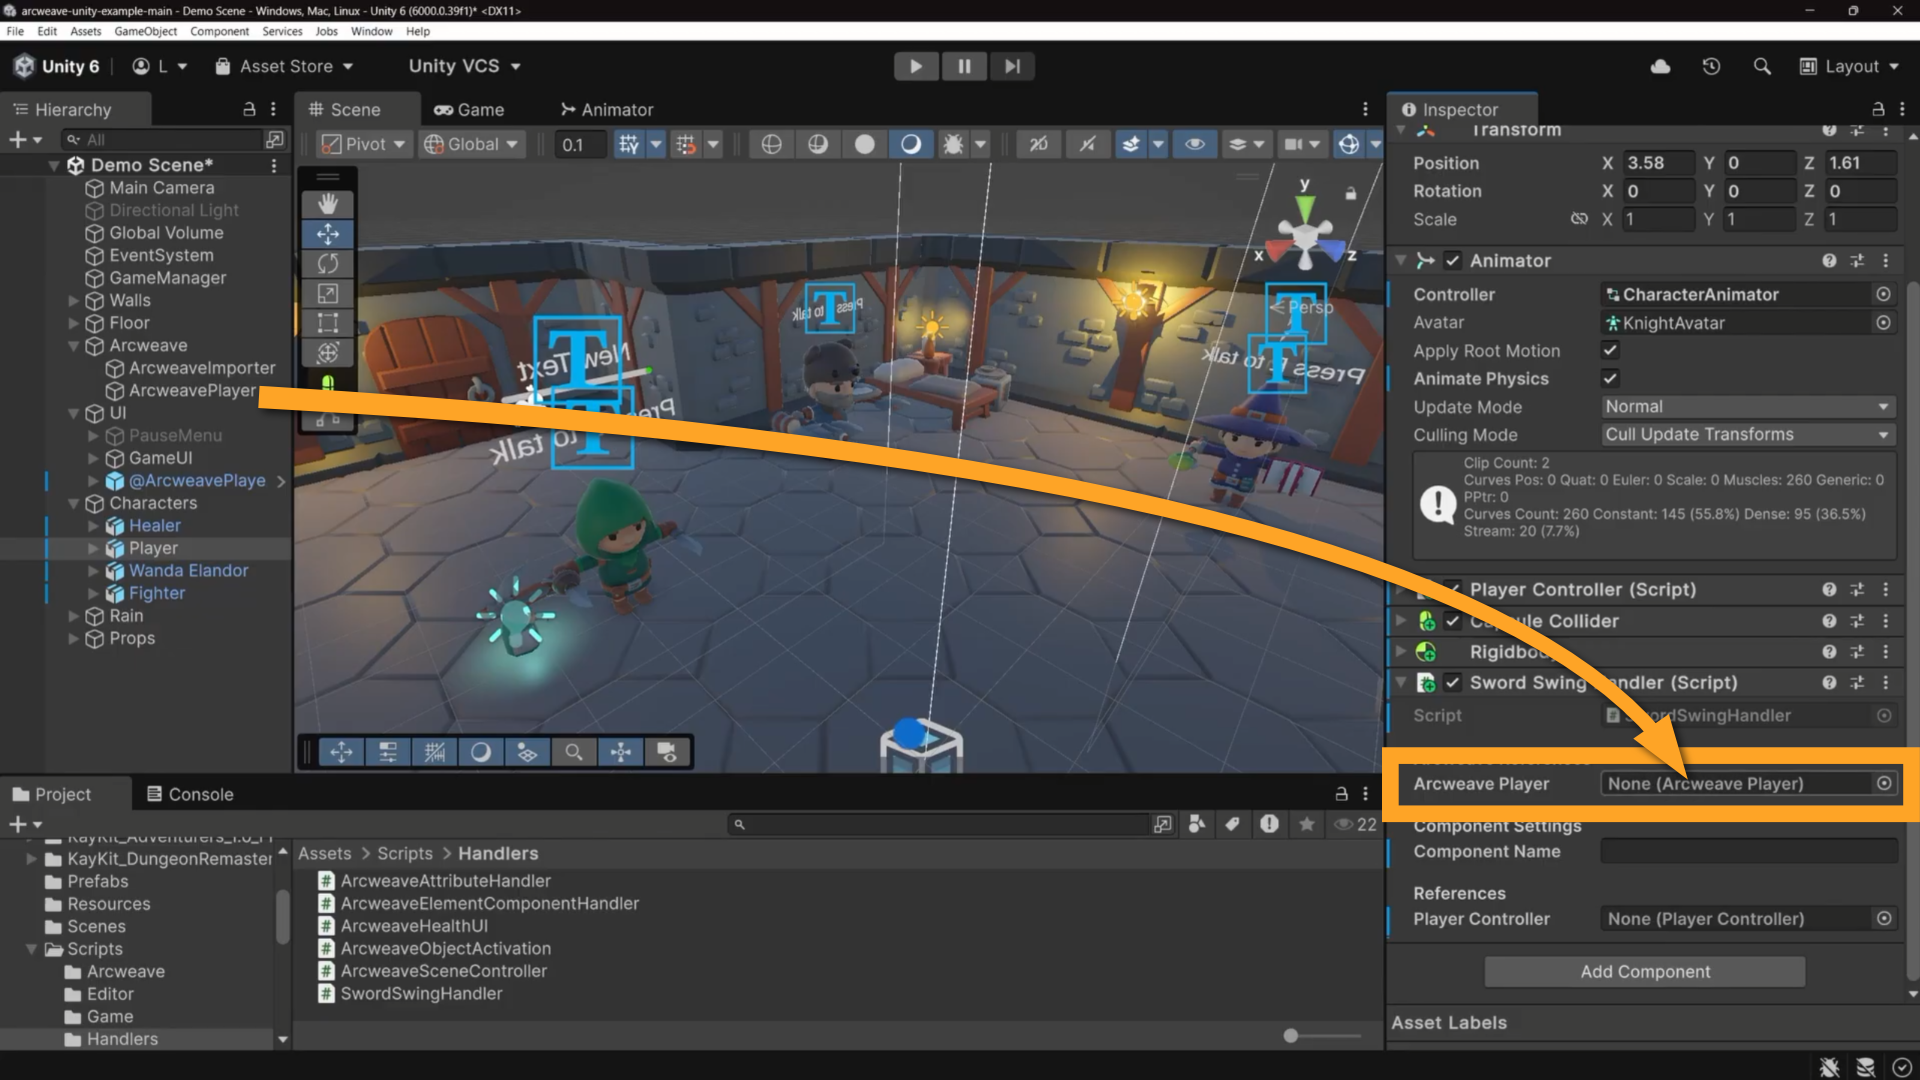Lock the Inspector panel
The height and width of the screenshot is (1080, 1920).
point(1878,109)
